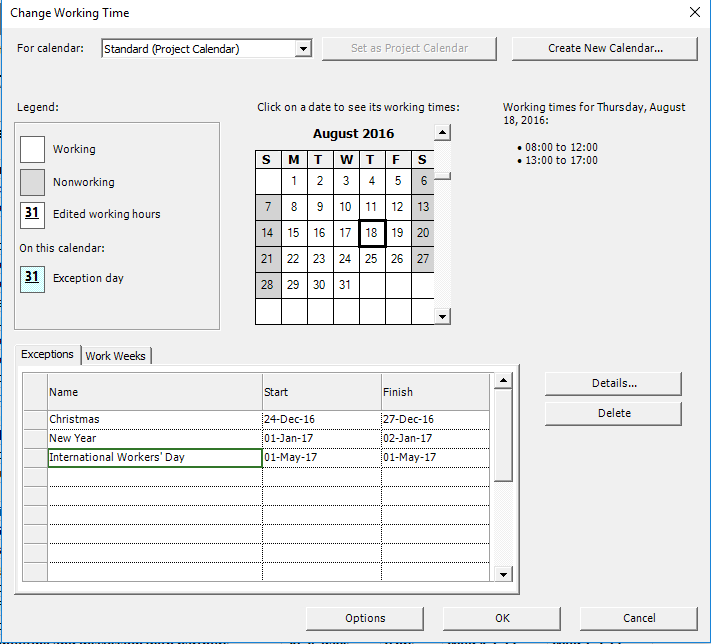The height and width of the screenshot is (644, 711).
Task: Open the Options dialog
Action: pyautogui.click(x=365, y=618)
